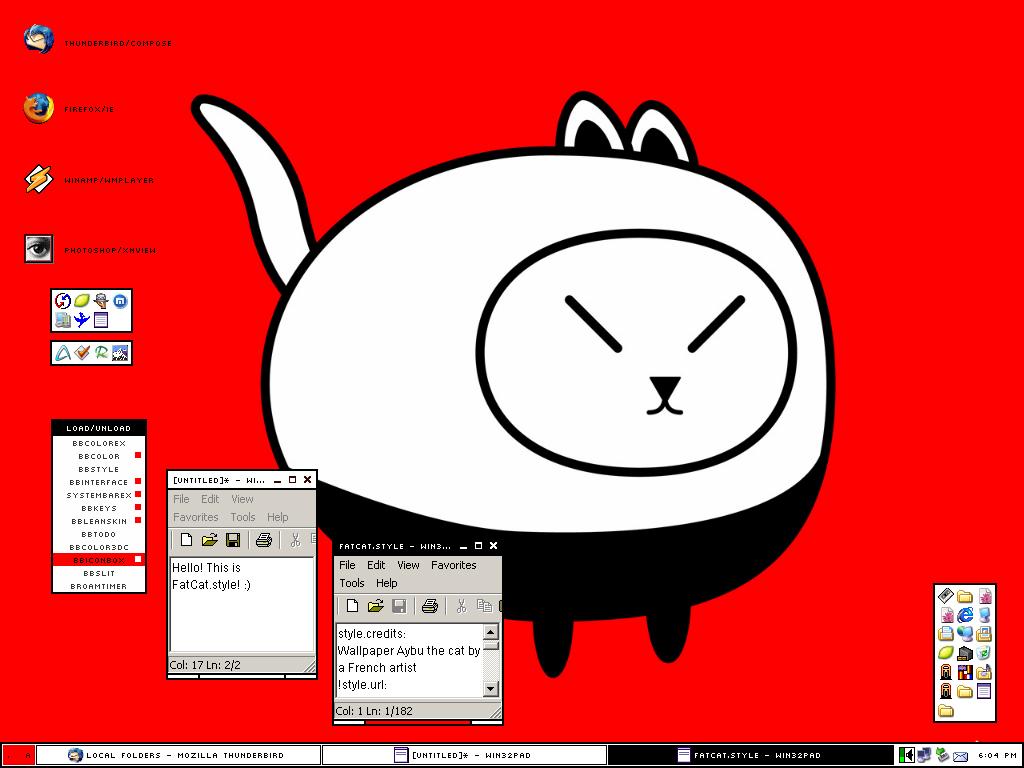This screenshot has height=768, width=1024.
Task: Click Save floppy icon in Untitled window
Action: pos(232,540)
